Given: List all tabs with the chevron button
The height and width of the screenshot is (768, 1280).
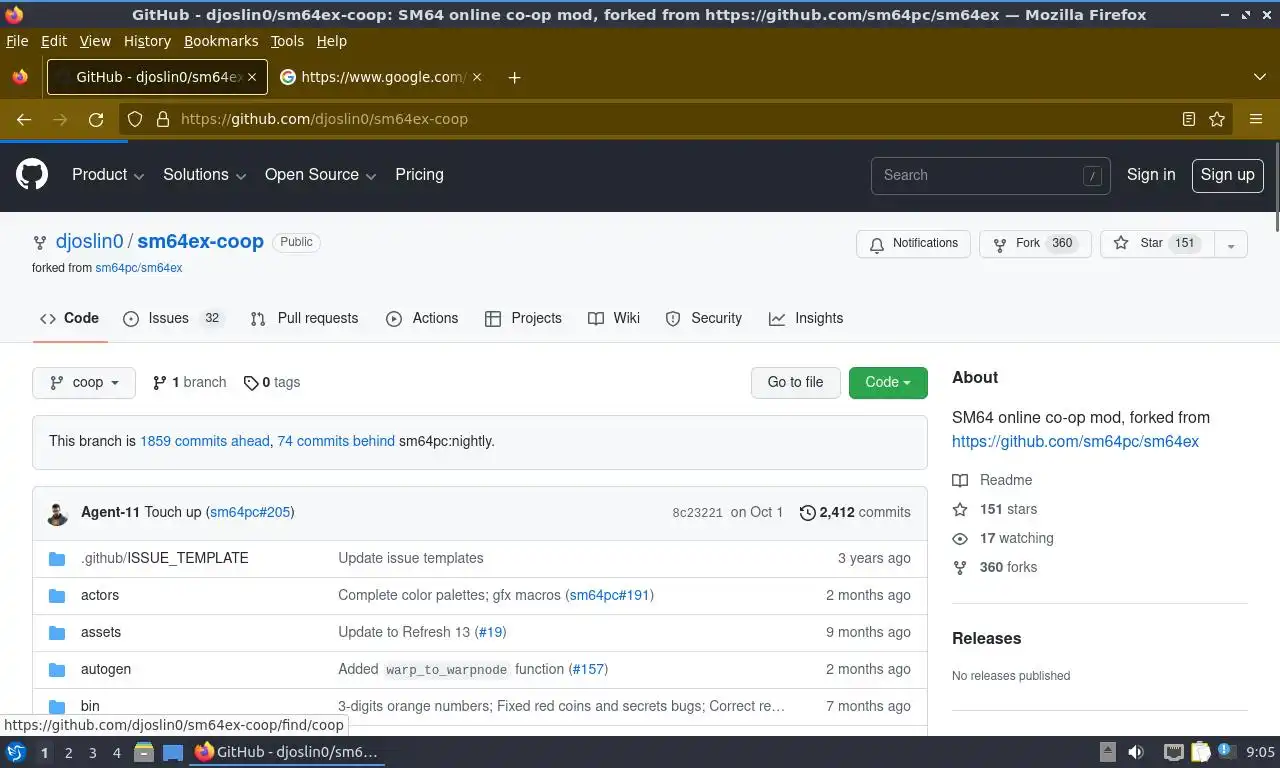Looking at the screenshot, I should pos(1260,77).
